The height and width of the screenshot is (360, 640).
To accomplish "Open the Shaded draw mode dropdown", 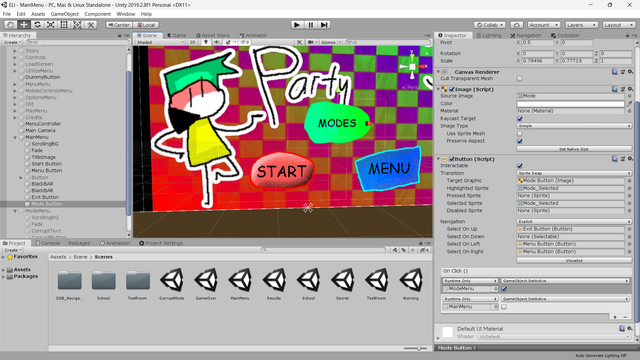I will point(160,42).
